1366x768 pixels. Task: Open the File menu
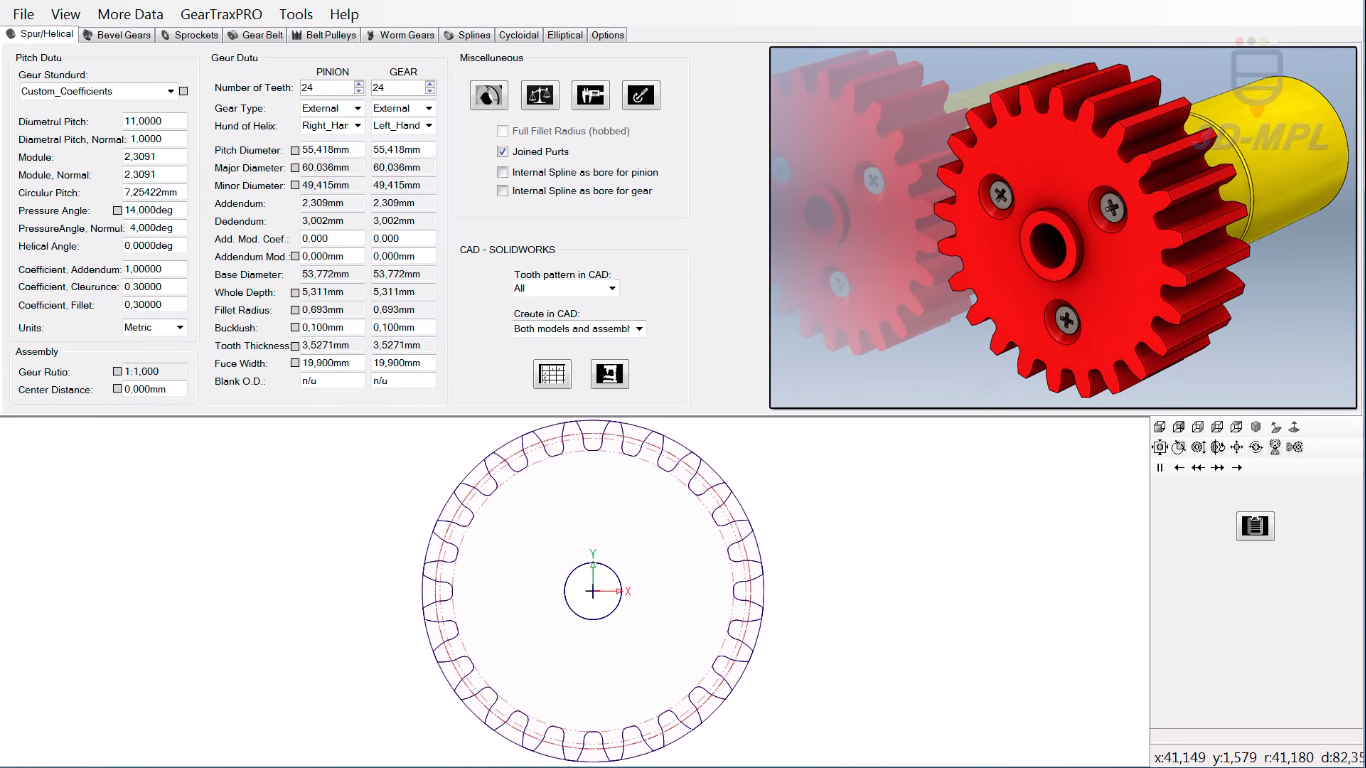(x=23, y=14)
